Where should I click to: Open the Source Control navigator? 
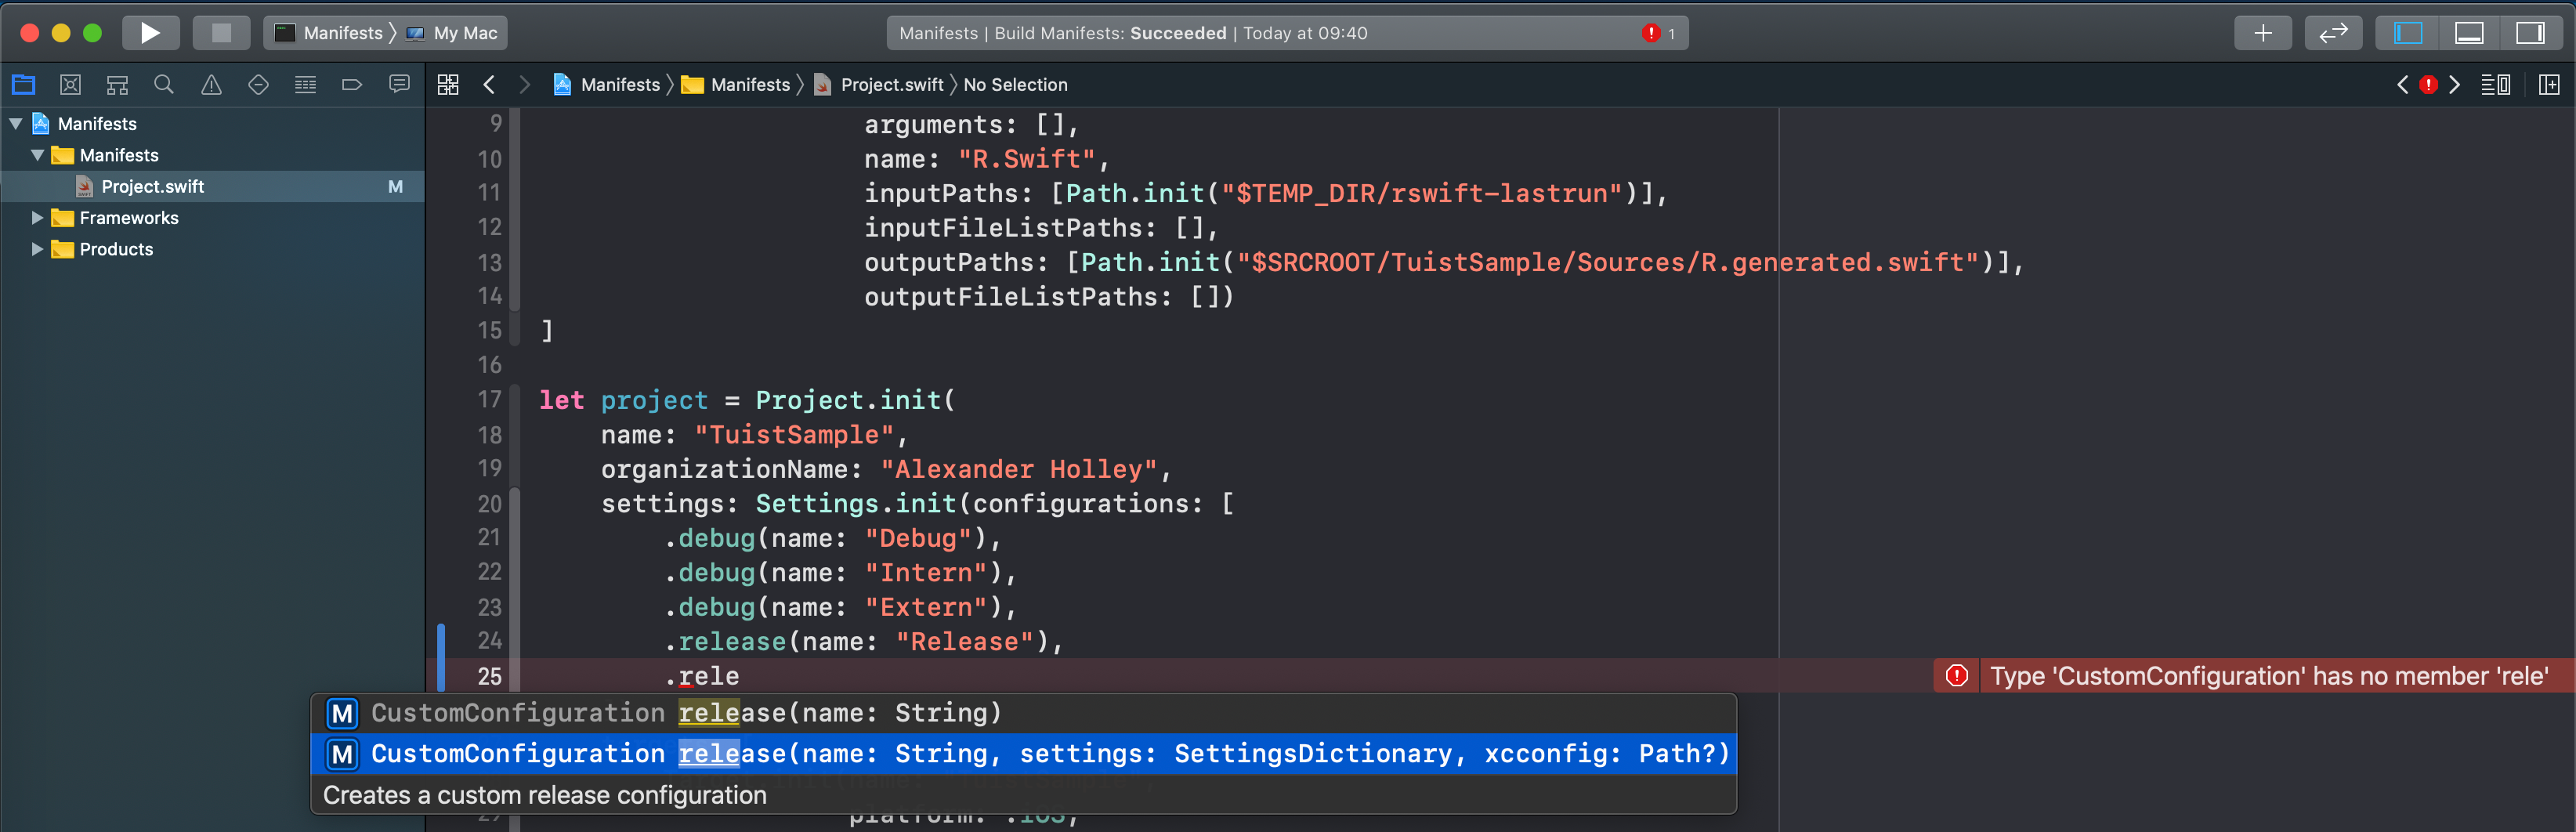click(70, 85)
